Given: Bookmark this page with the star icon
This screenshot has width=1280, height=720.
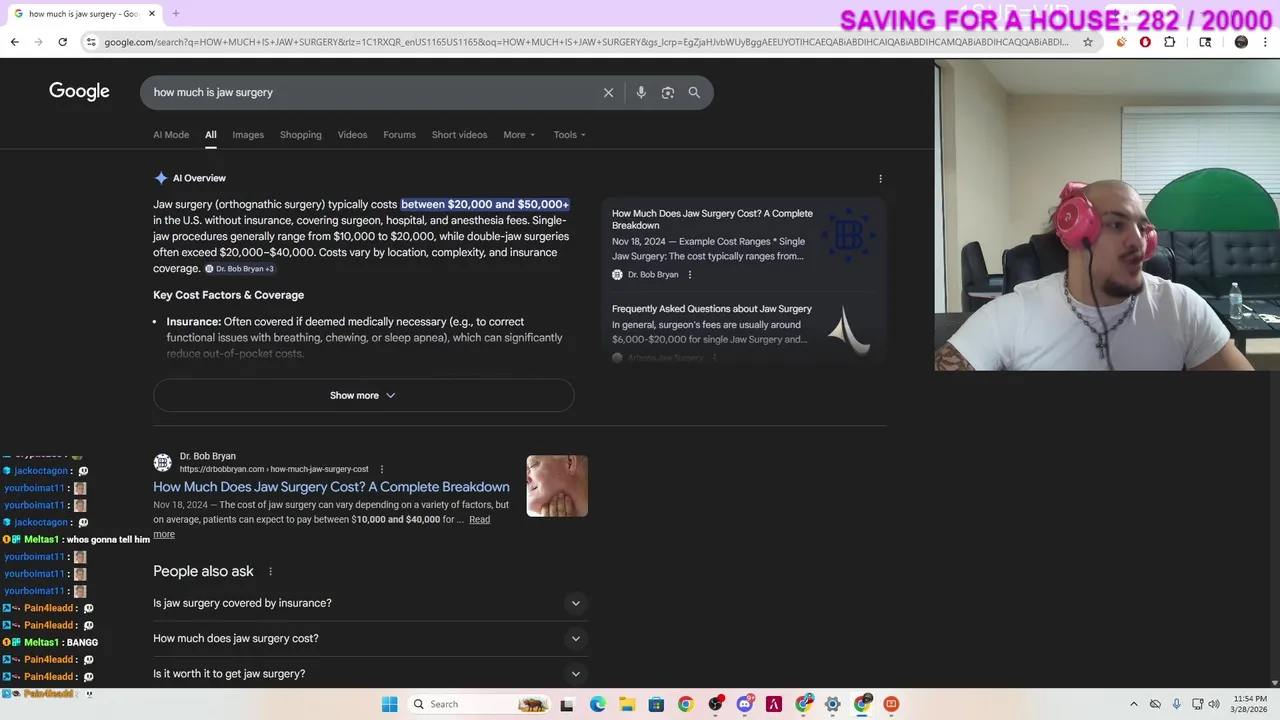Looking at the screenshot, I should tap(1088, 42).
